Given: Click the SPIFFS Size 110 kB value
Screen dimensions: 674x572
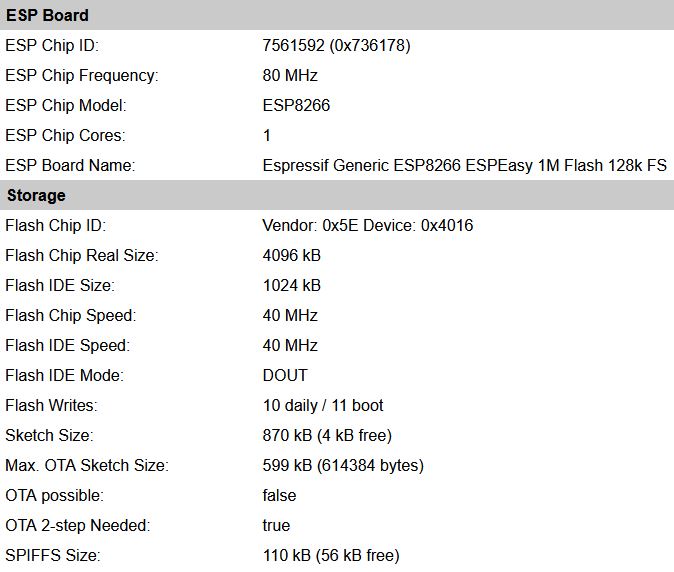Looking at the screenshot, I should pos(331,555).
